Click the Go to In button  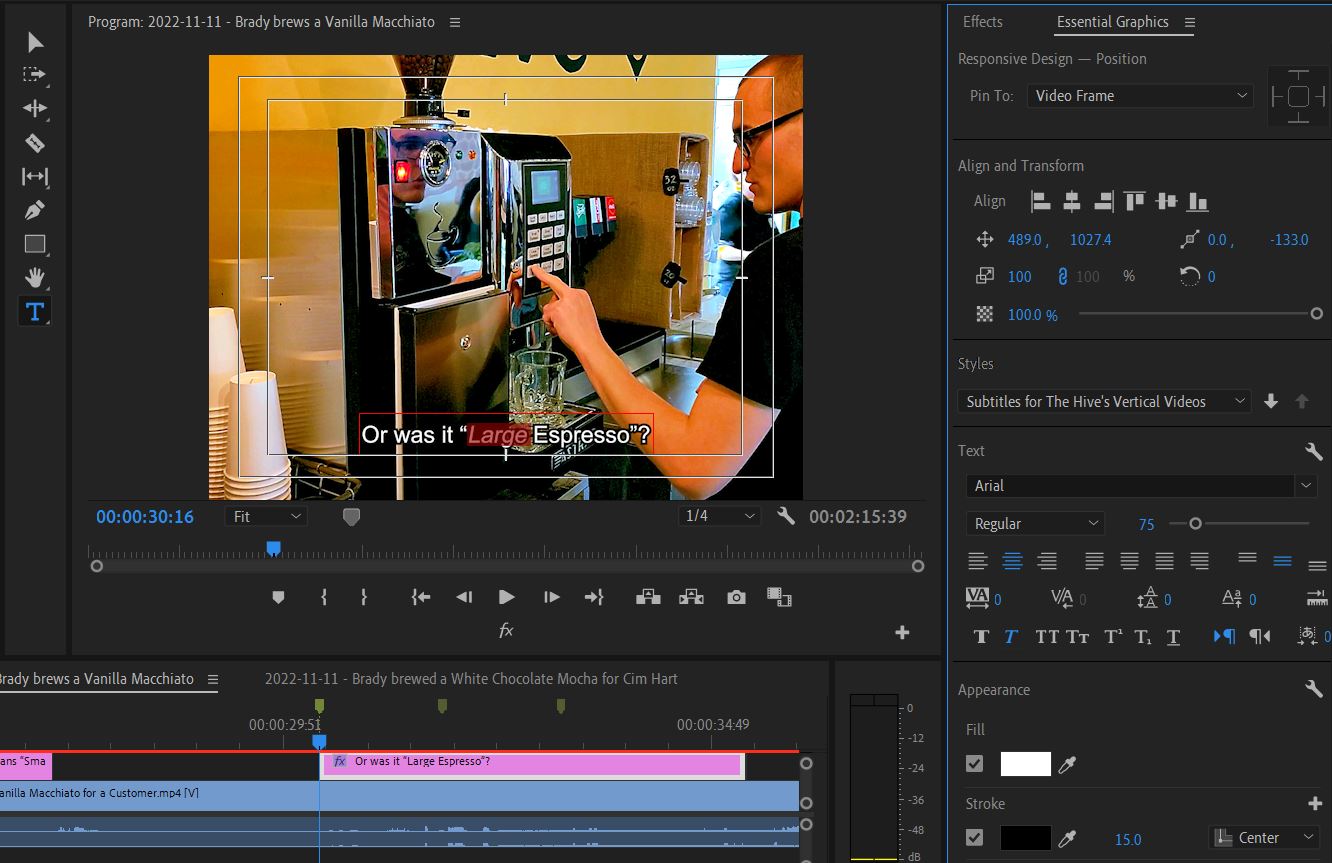[421, 597]
